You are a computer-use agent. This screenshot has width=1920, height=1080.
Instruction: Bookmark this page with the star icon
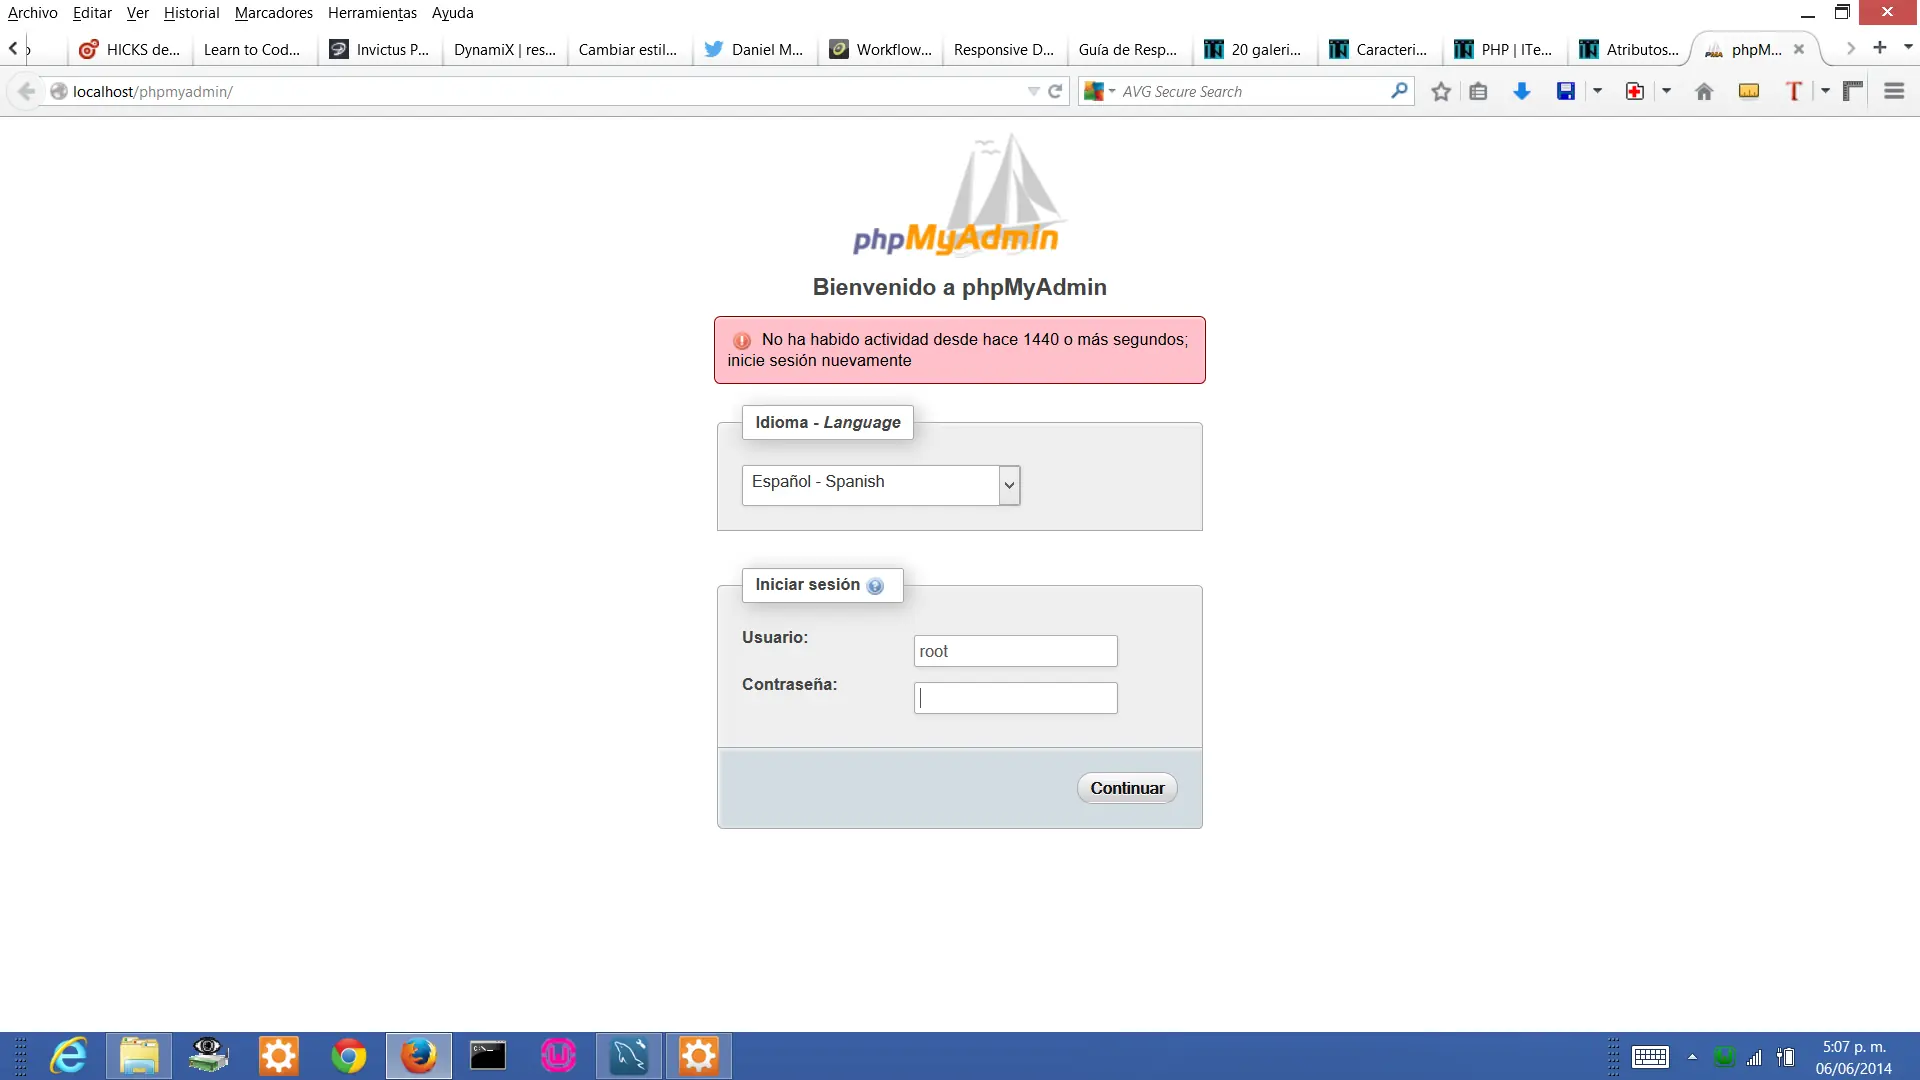(x=1440, y=91)
